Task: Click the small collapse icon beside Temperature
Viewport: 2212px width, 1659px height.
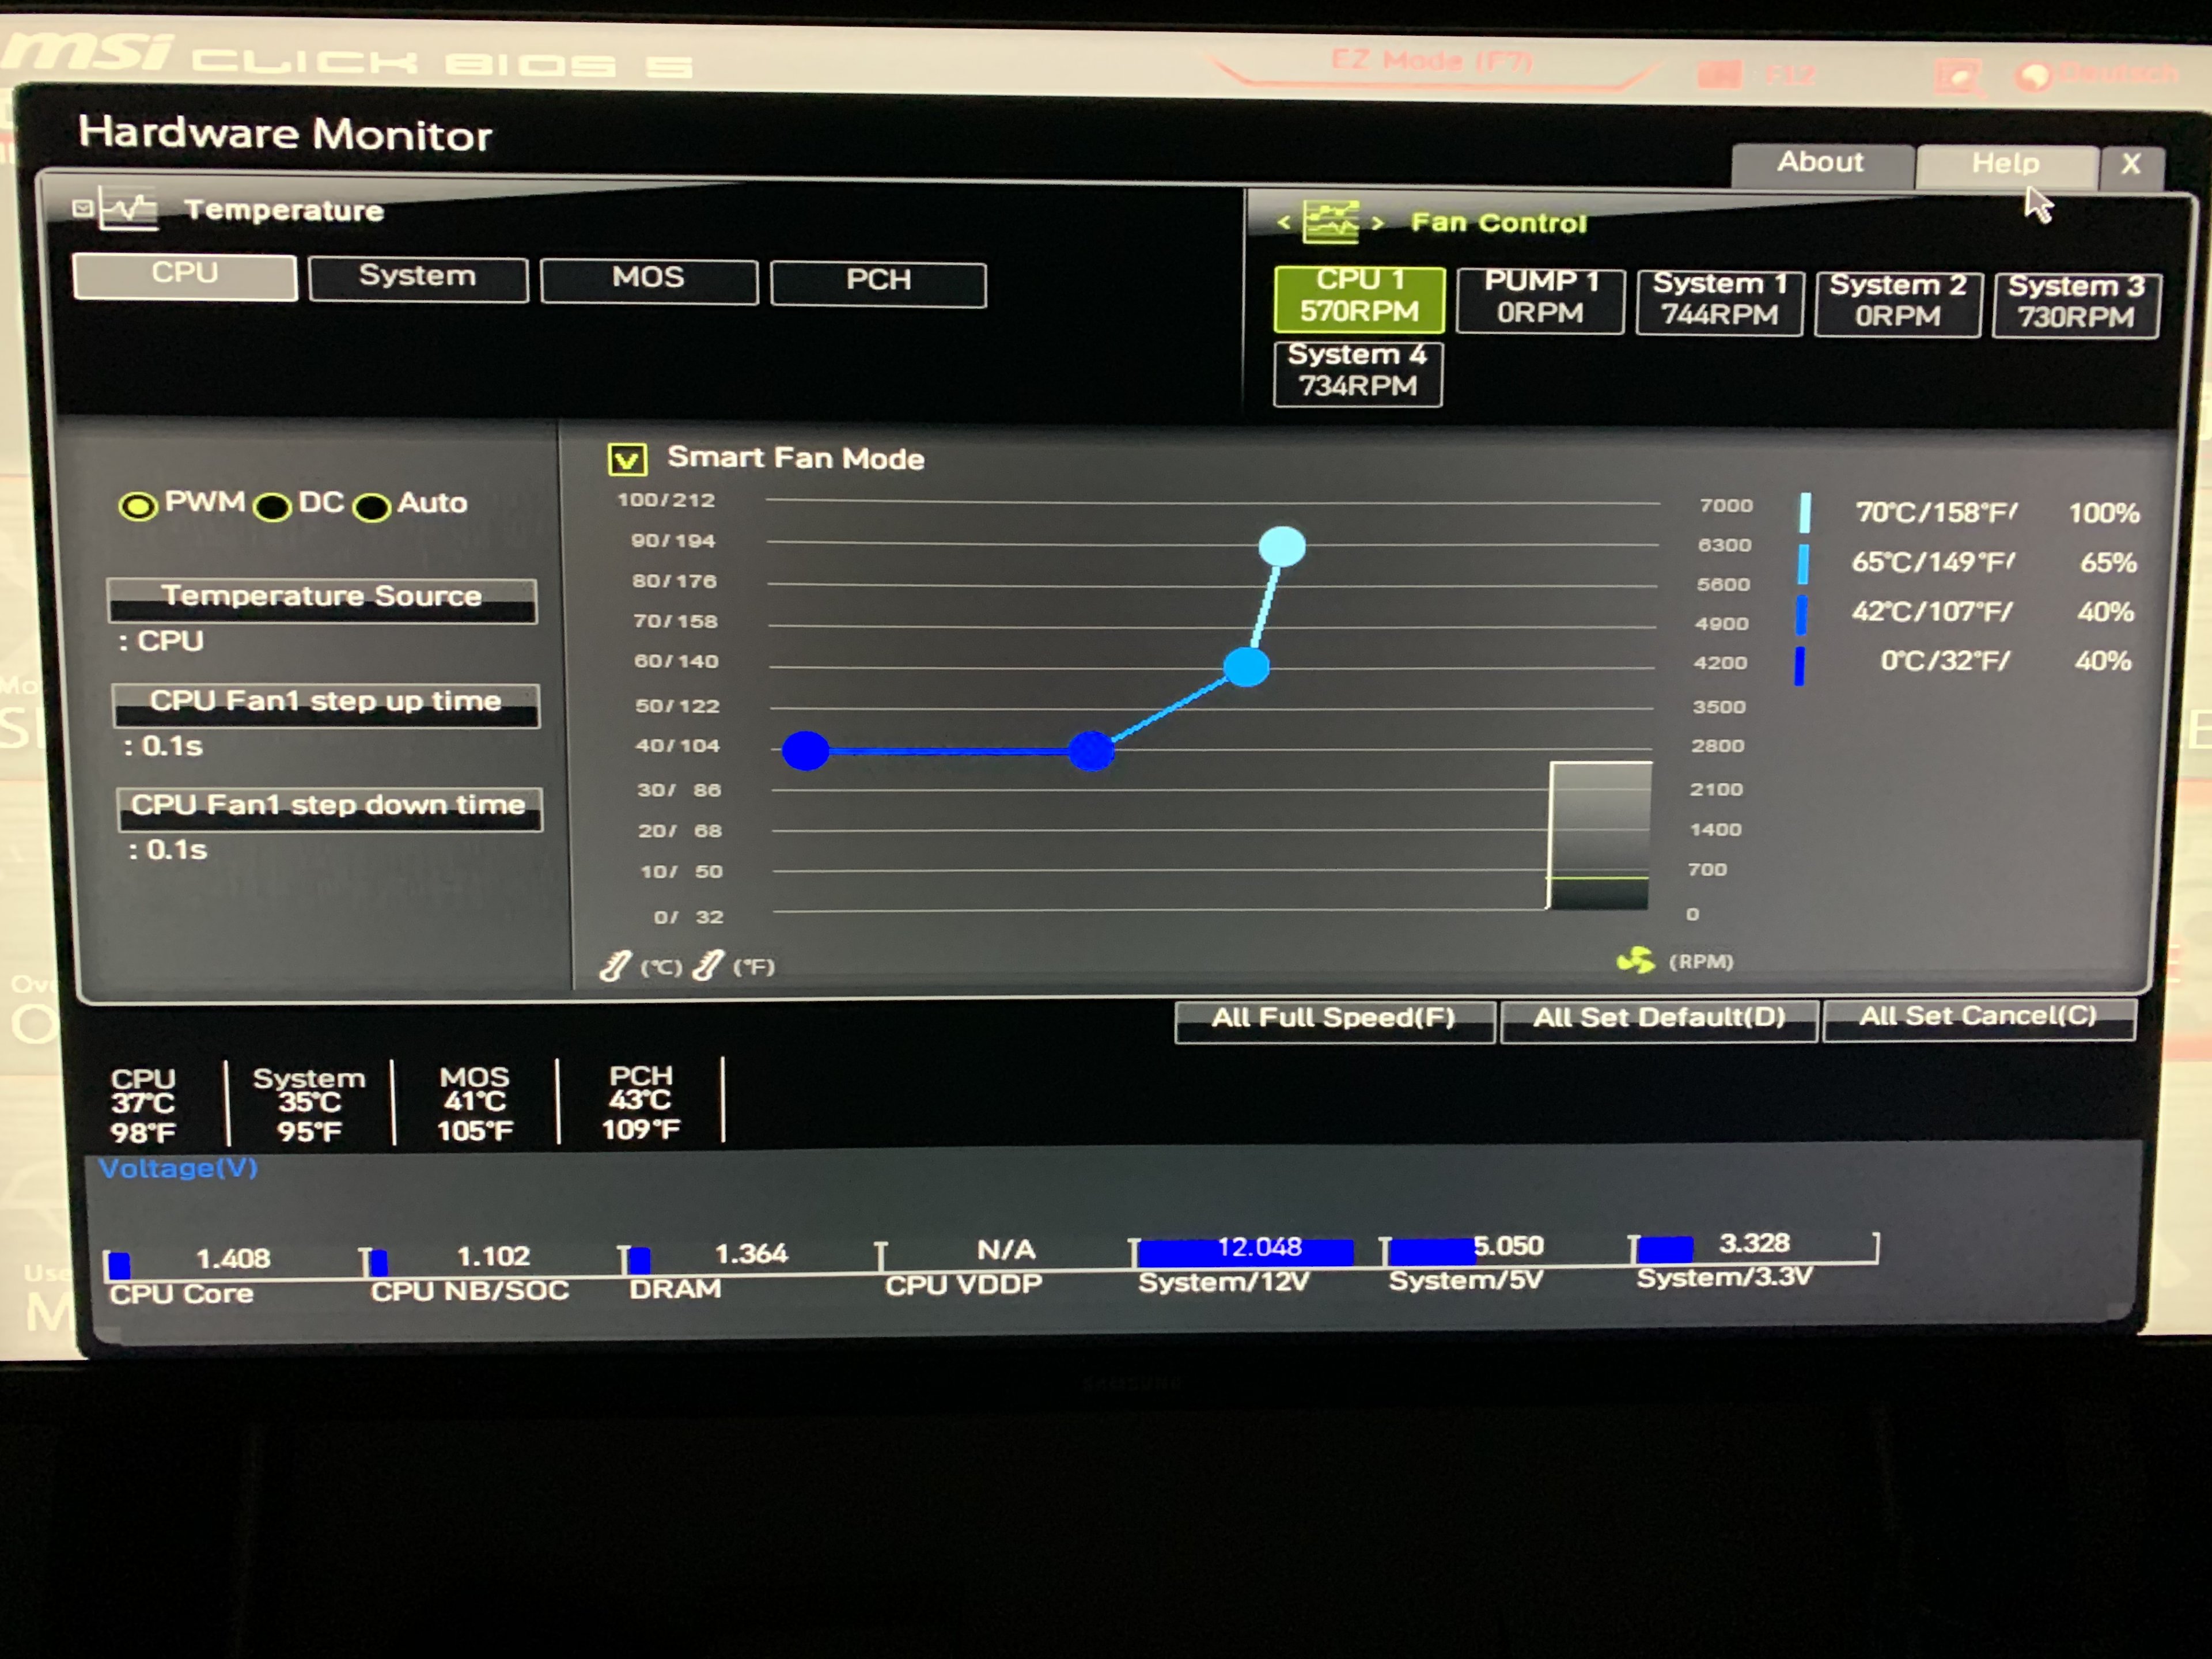Action: click(83, 208)
